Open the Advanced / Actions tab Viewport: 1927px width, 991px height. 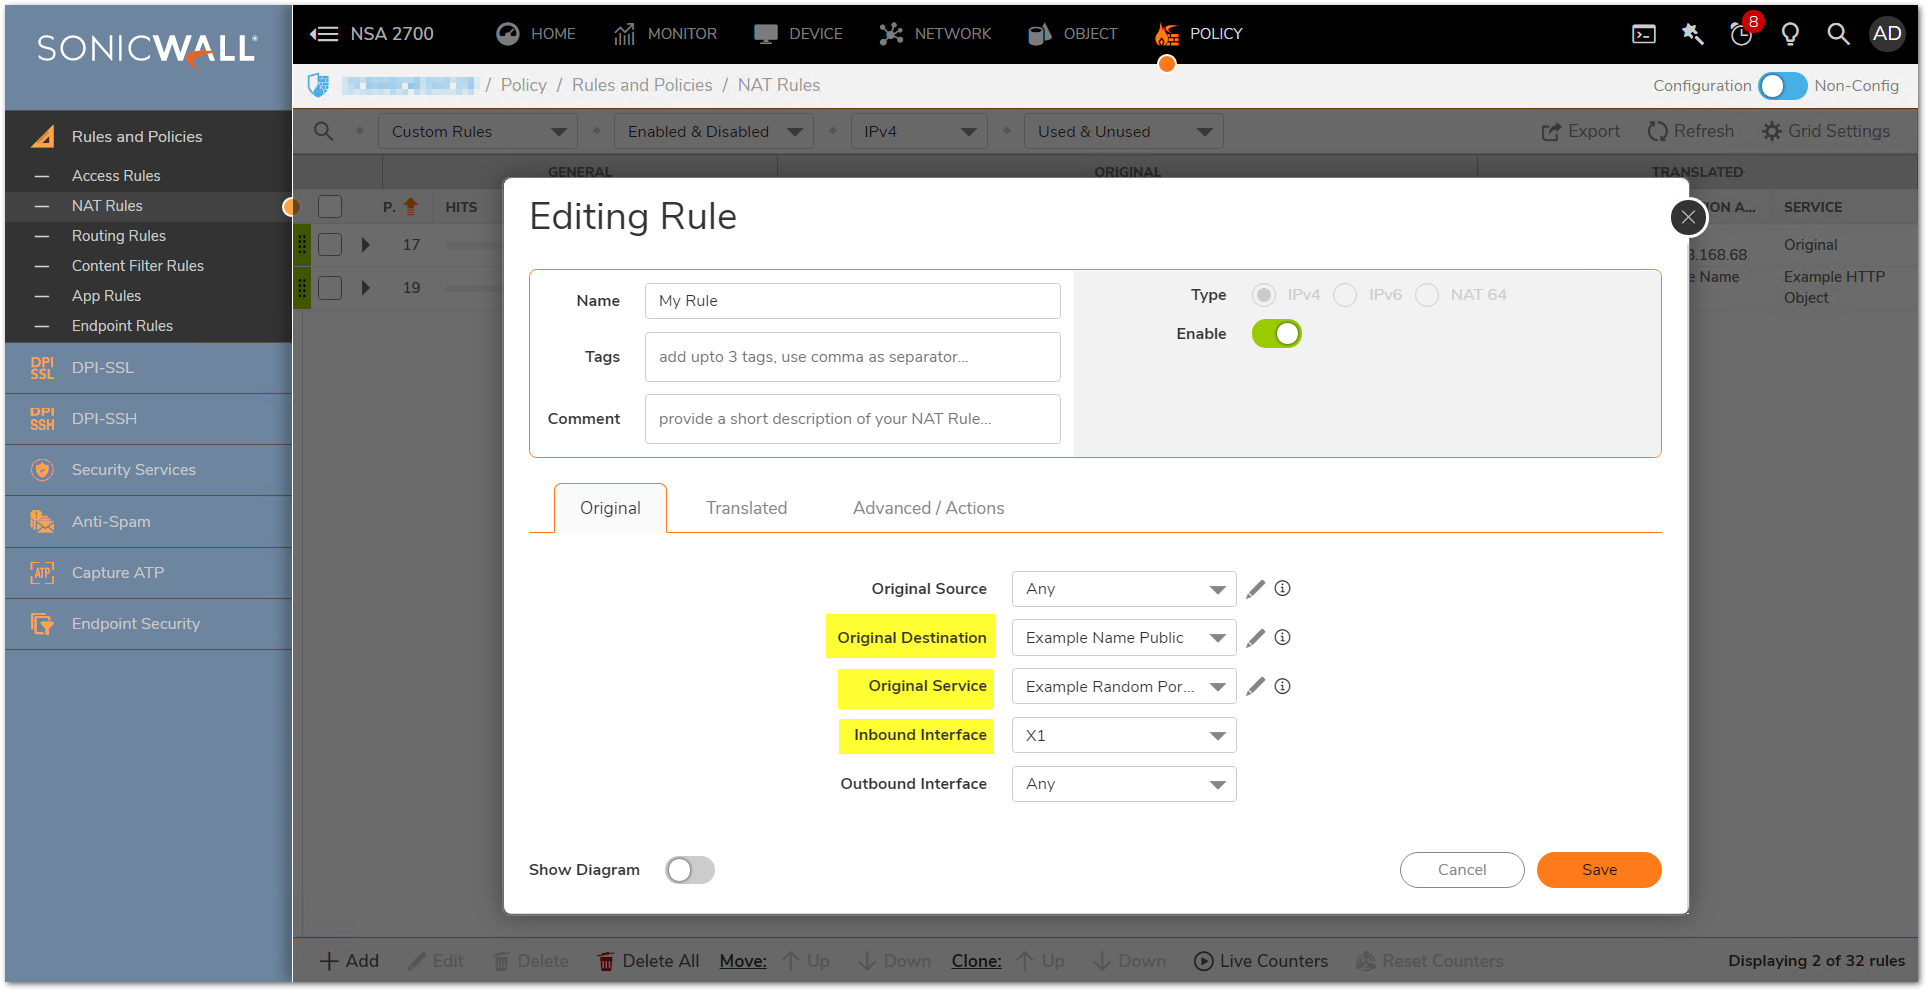[x=928, y=508]
